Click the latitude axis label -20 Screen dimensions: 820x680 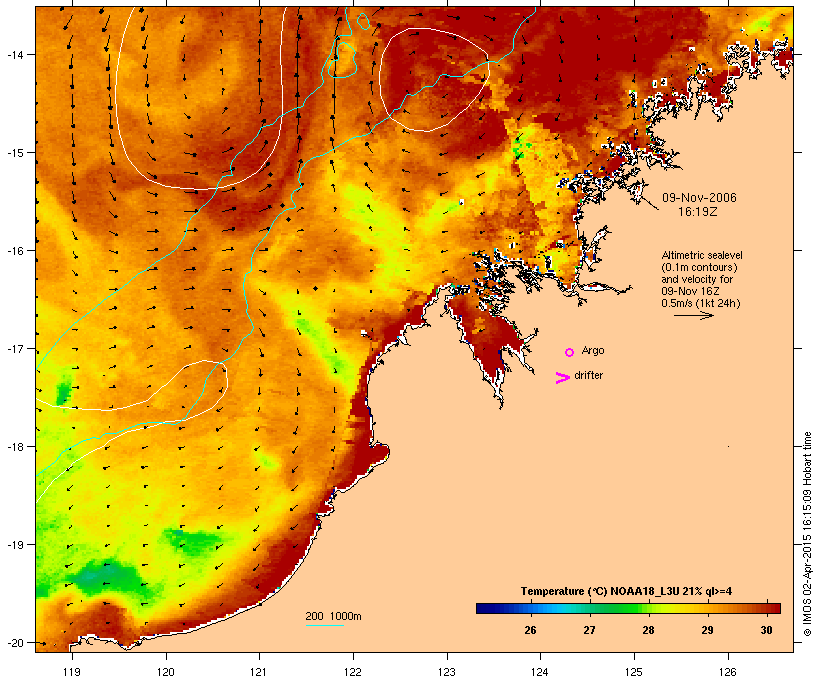click(15, 643)
